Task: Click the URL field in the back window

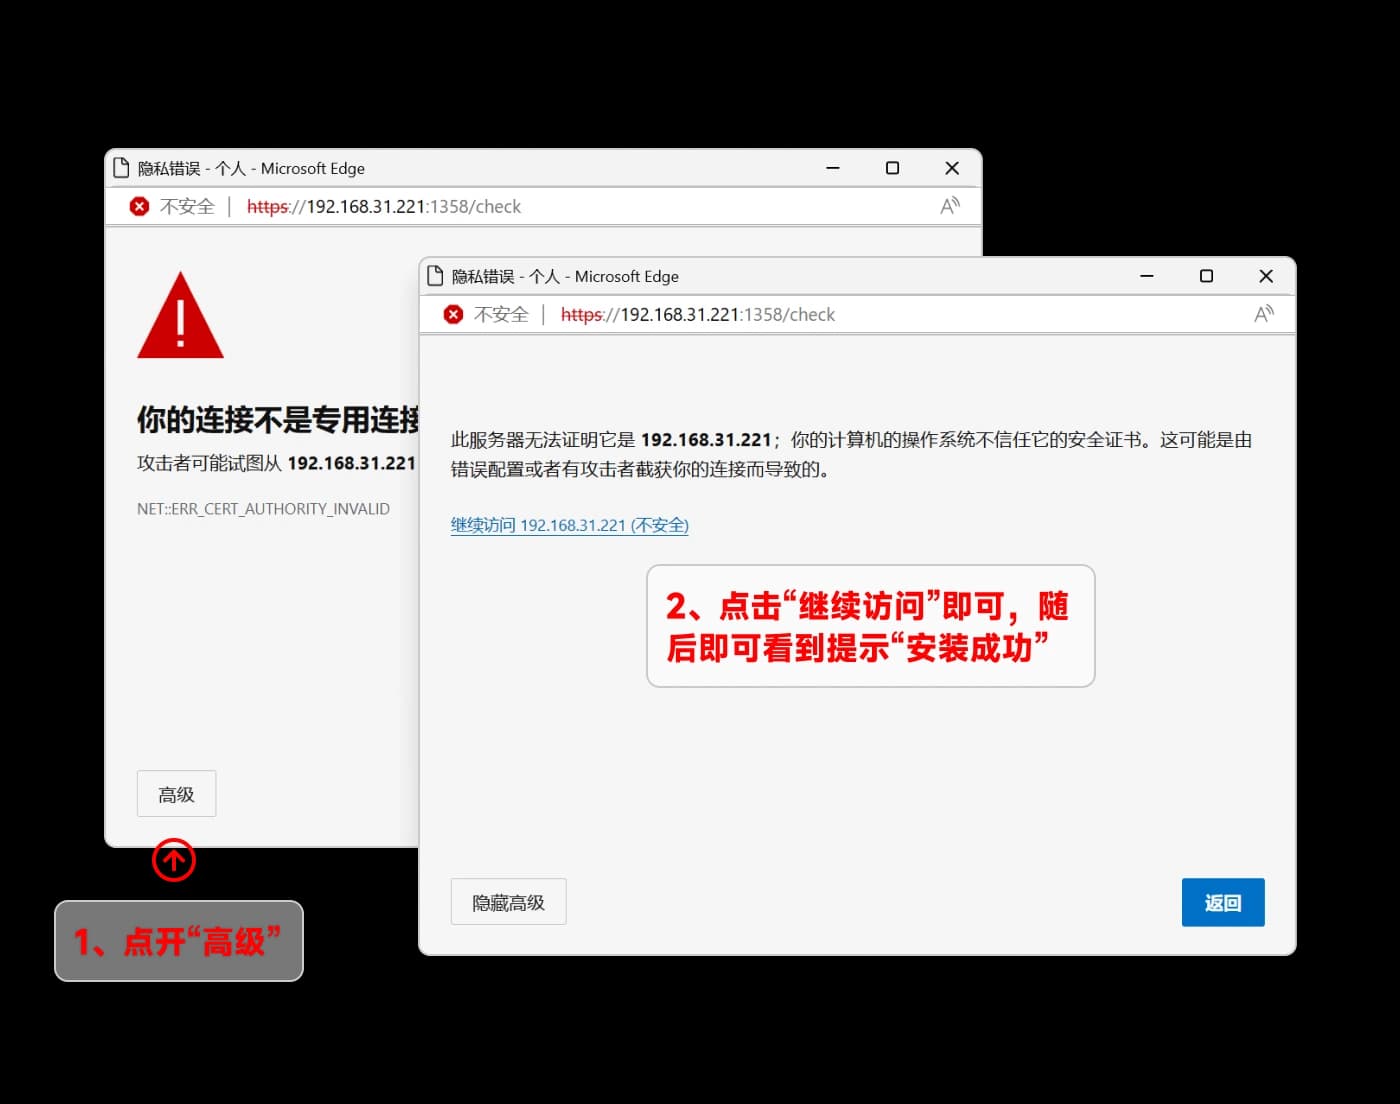Action: click(383, 206)
